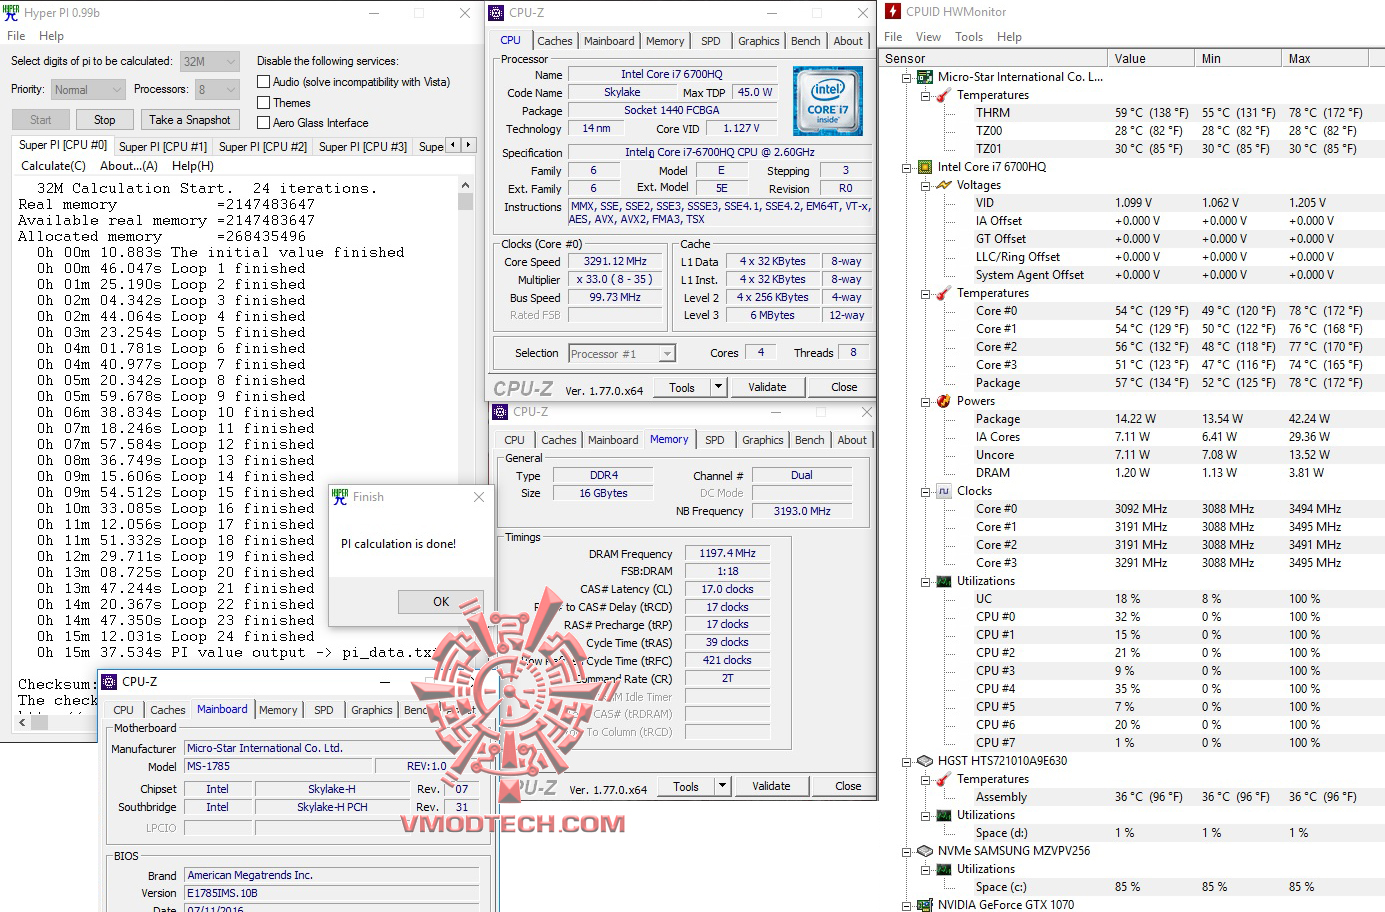Image resolution: width=1385 pixels, height=912 pixels.
Task: Collapse the HGST HTS721010A9E630 tree node
Action: point(907,761)
